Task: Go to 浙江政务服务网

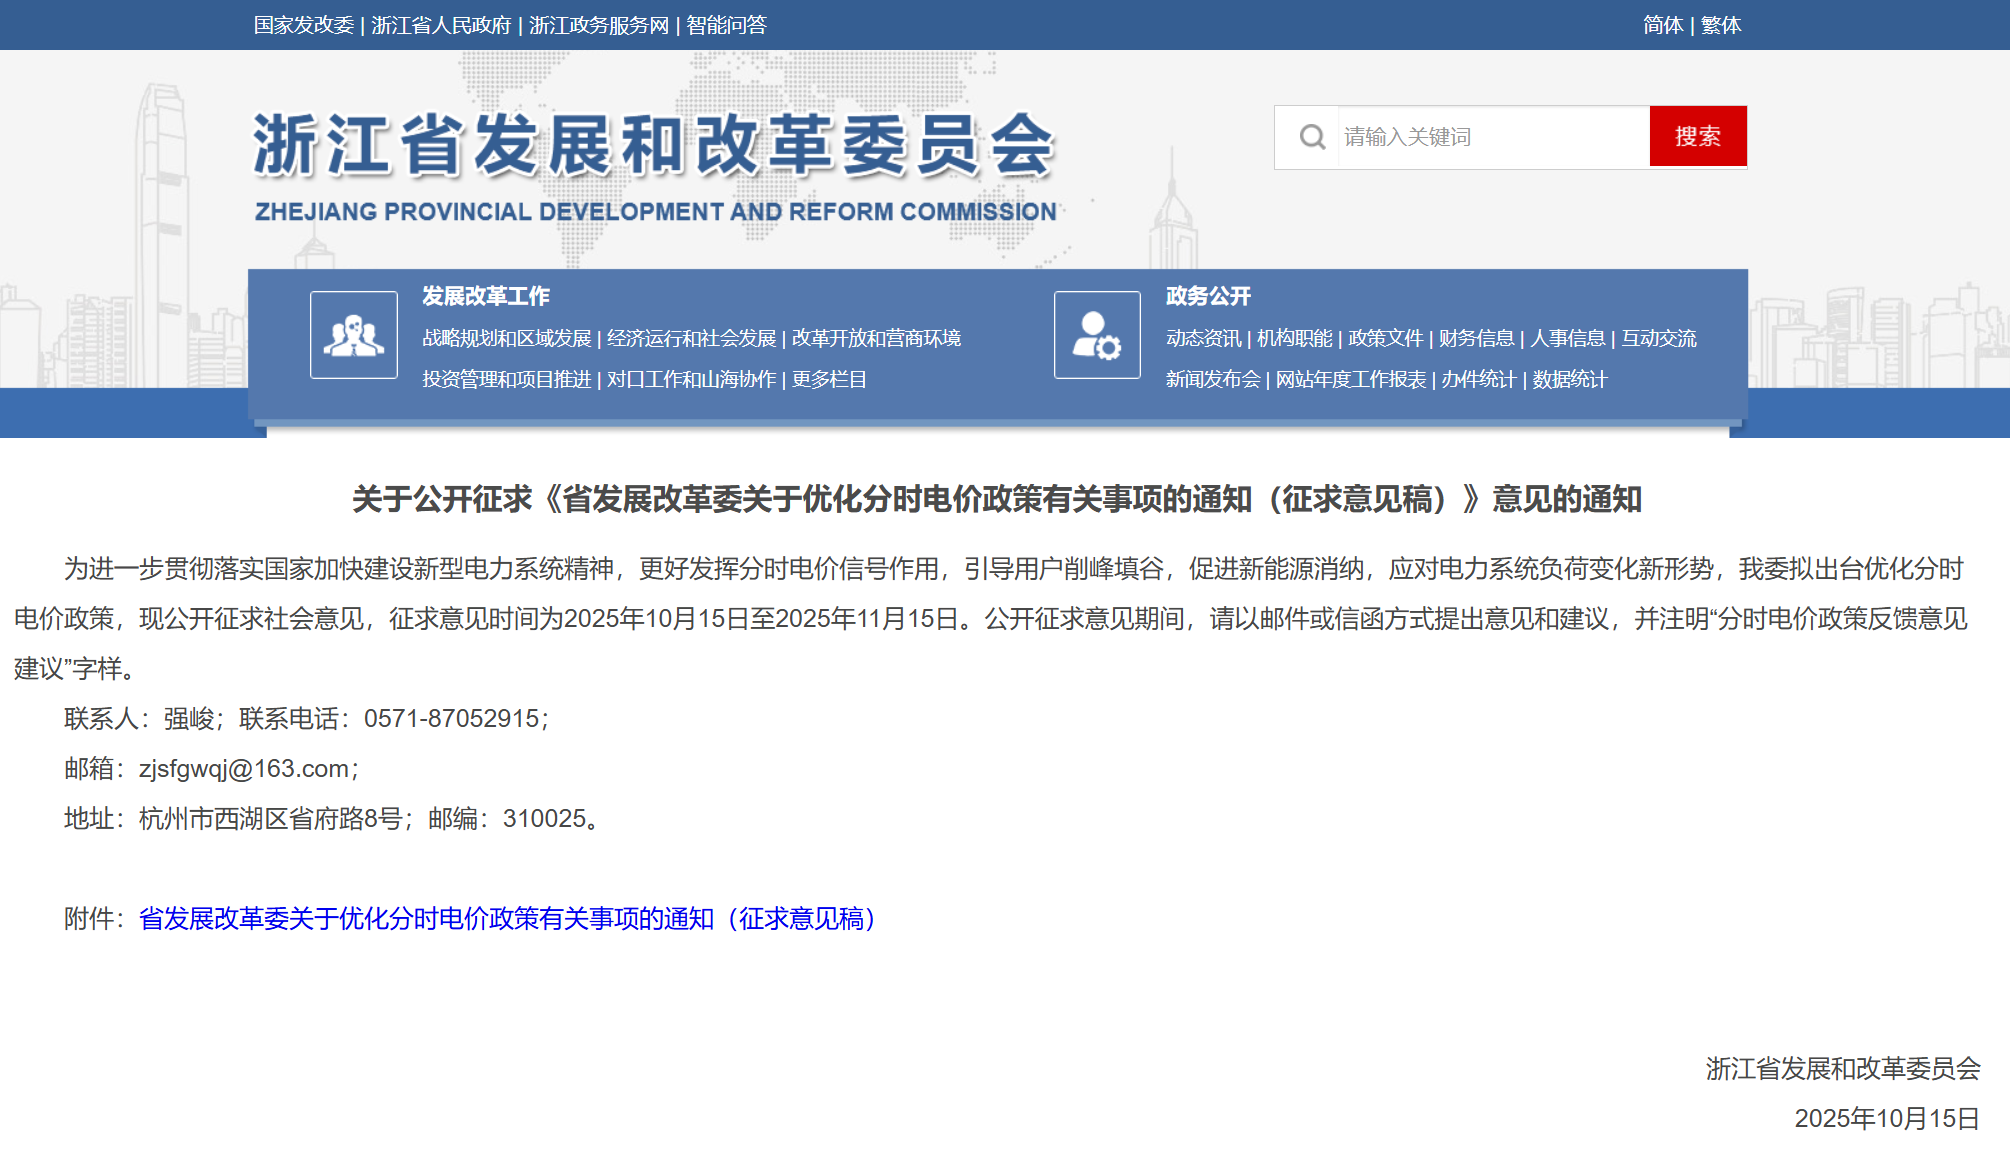Action: [x=598, y=25]
